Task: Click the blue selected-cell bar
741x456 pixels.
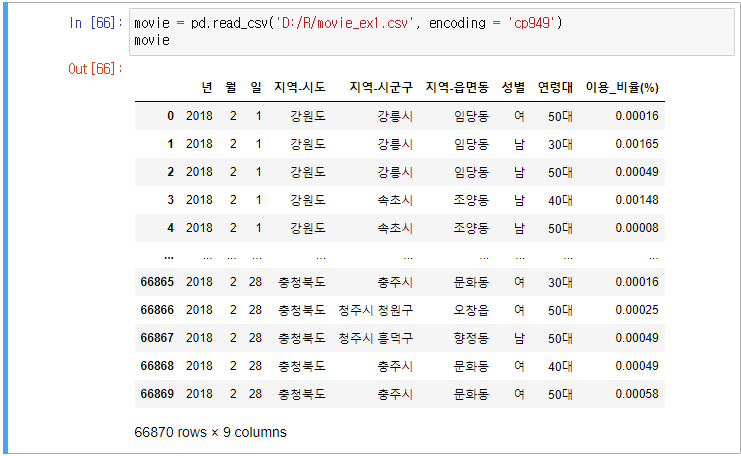Action: 5,229
